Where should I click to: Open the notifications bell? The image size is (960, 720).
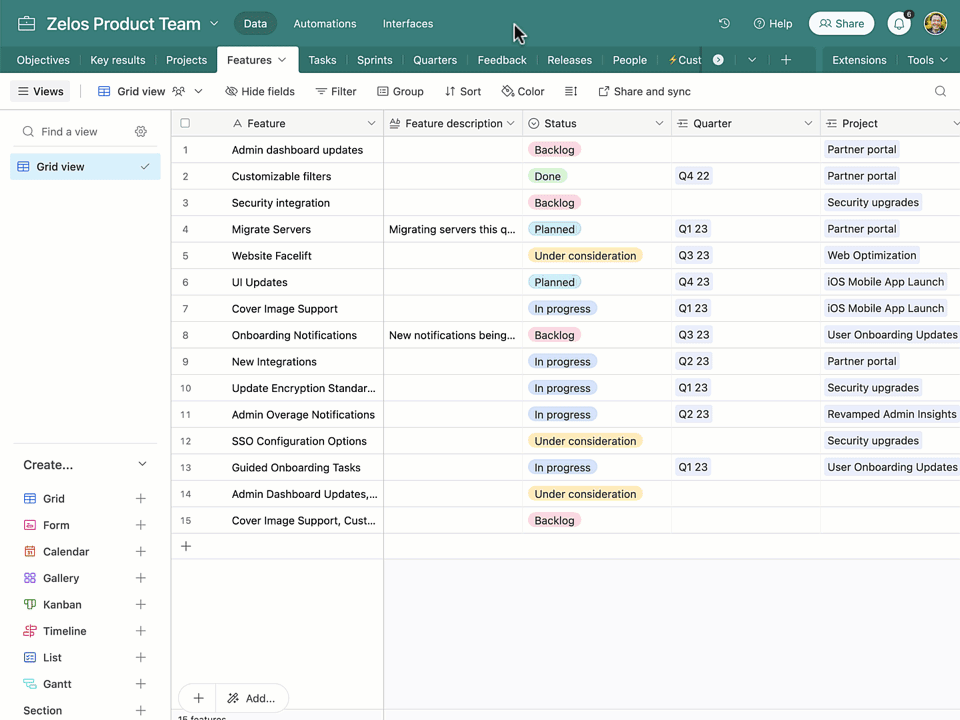click(x=898, y=23)
